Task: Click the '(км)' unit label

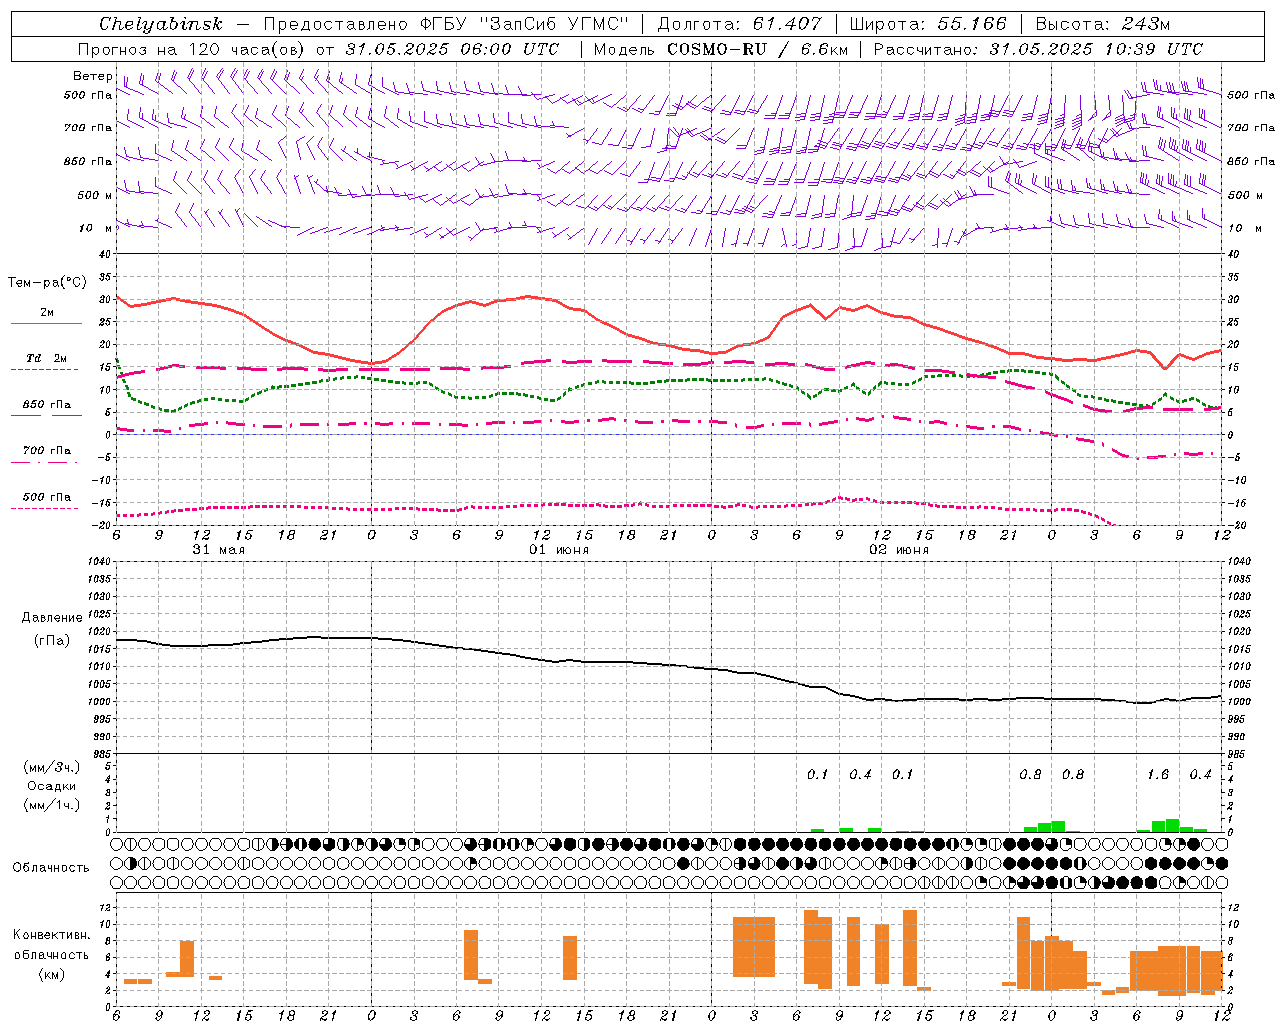Action: [51, 974]
